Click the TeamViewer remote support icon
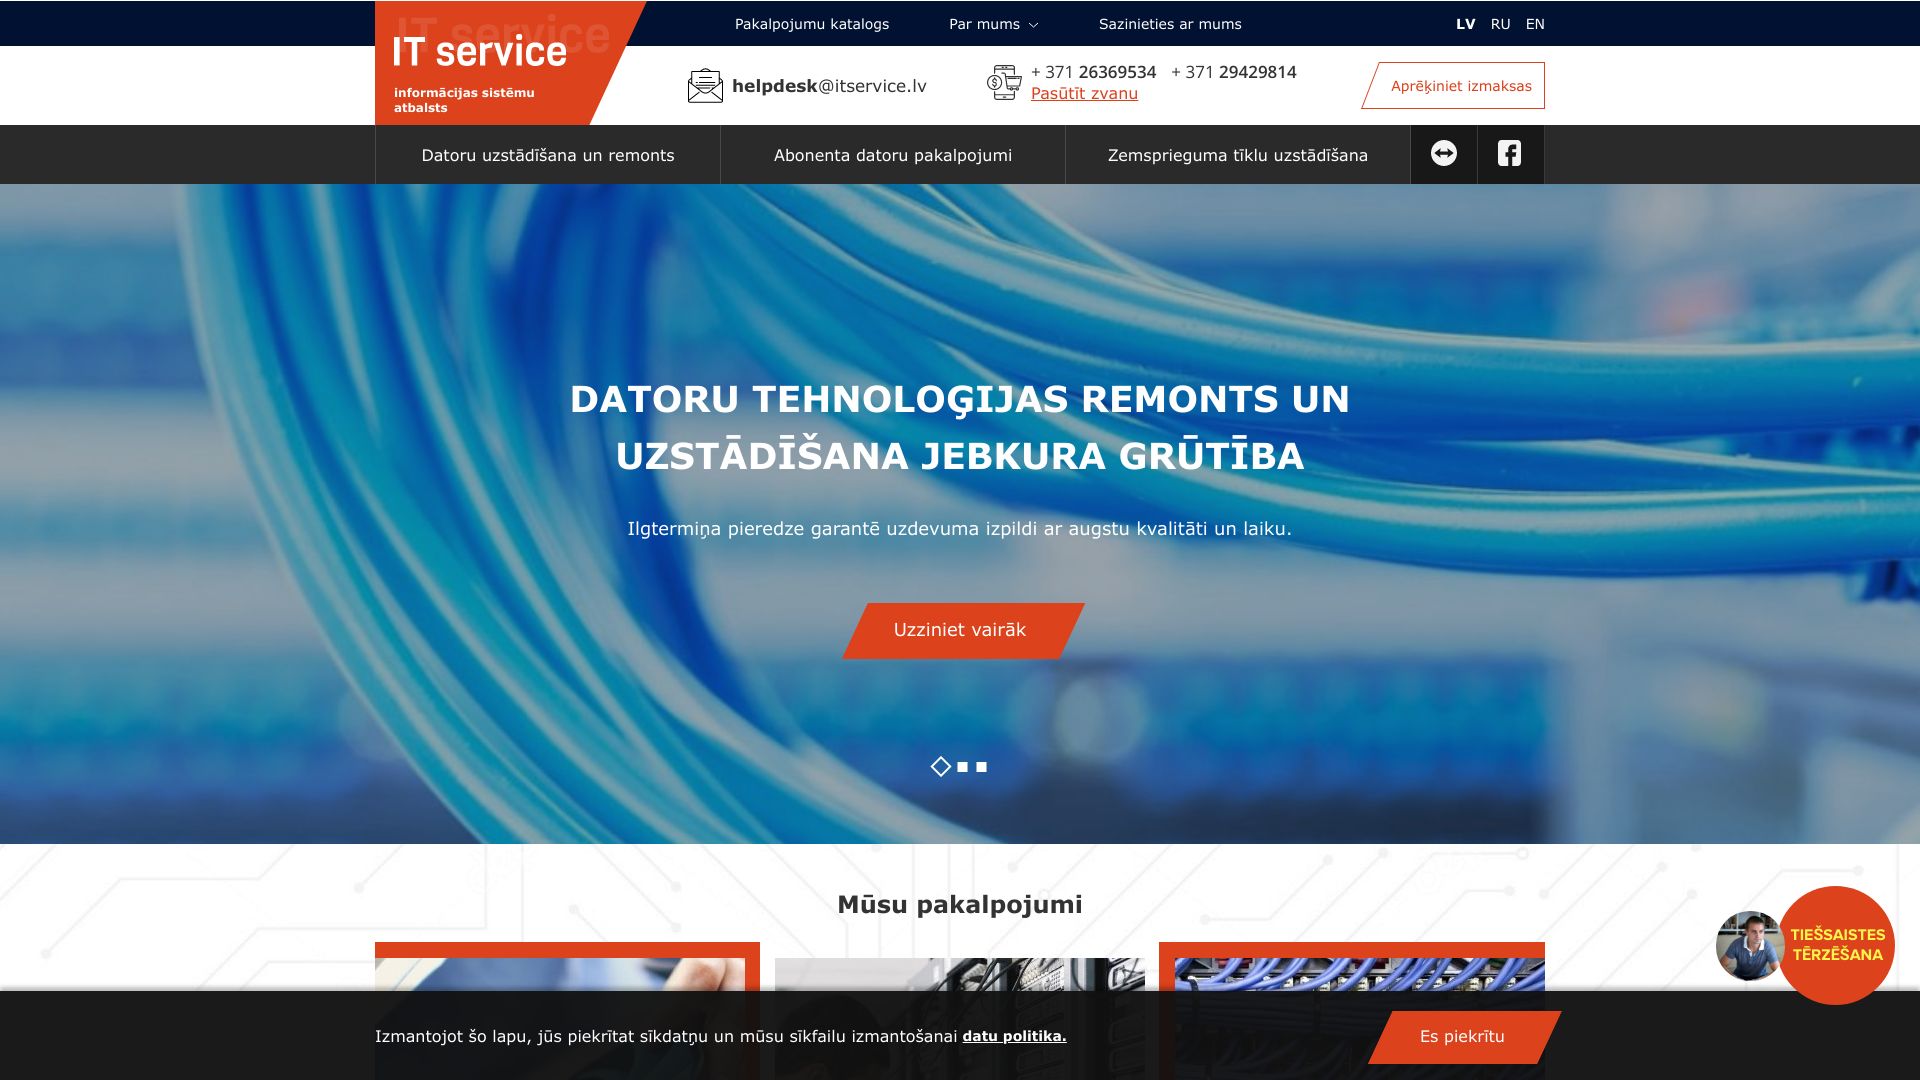The height and width of the screenshot is (1080, 1920). (x=1443, y=154)
